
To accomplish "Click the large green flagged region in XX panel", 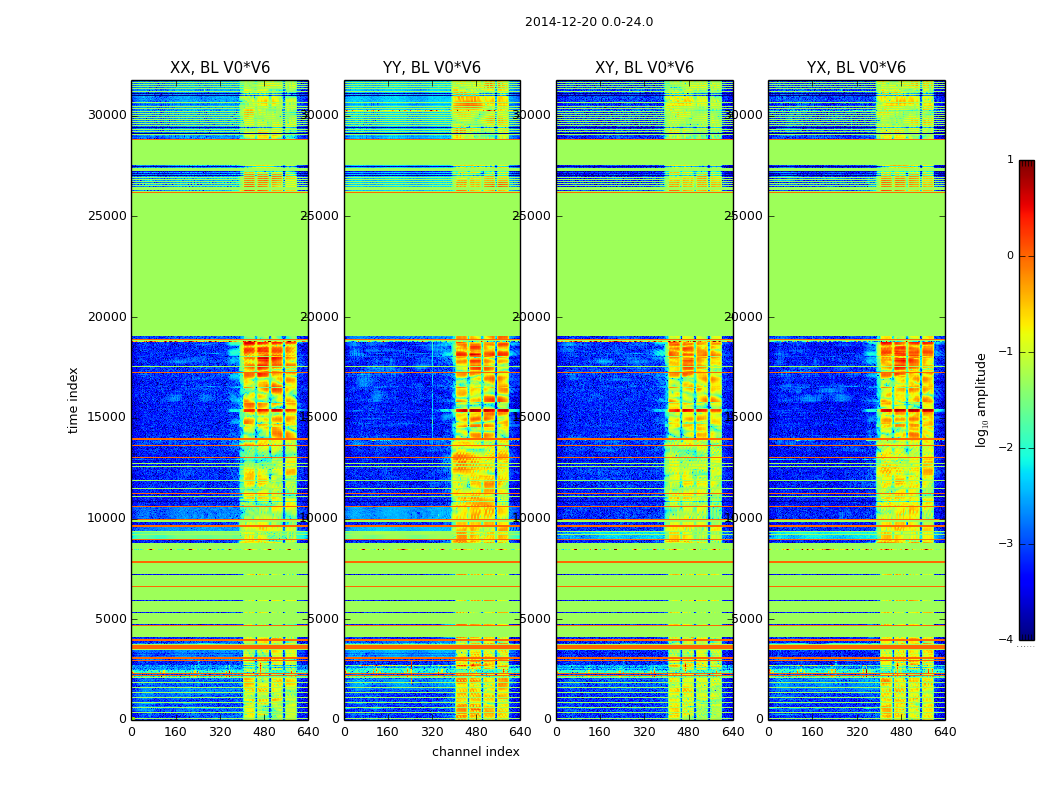I will 220,264.
